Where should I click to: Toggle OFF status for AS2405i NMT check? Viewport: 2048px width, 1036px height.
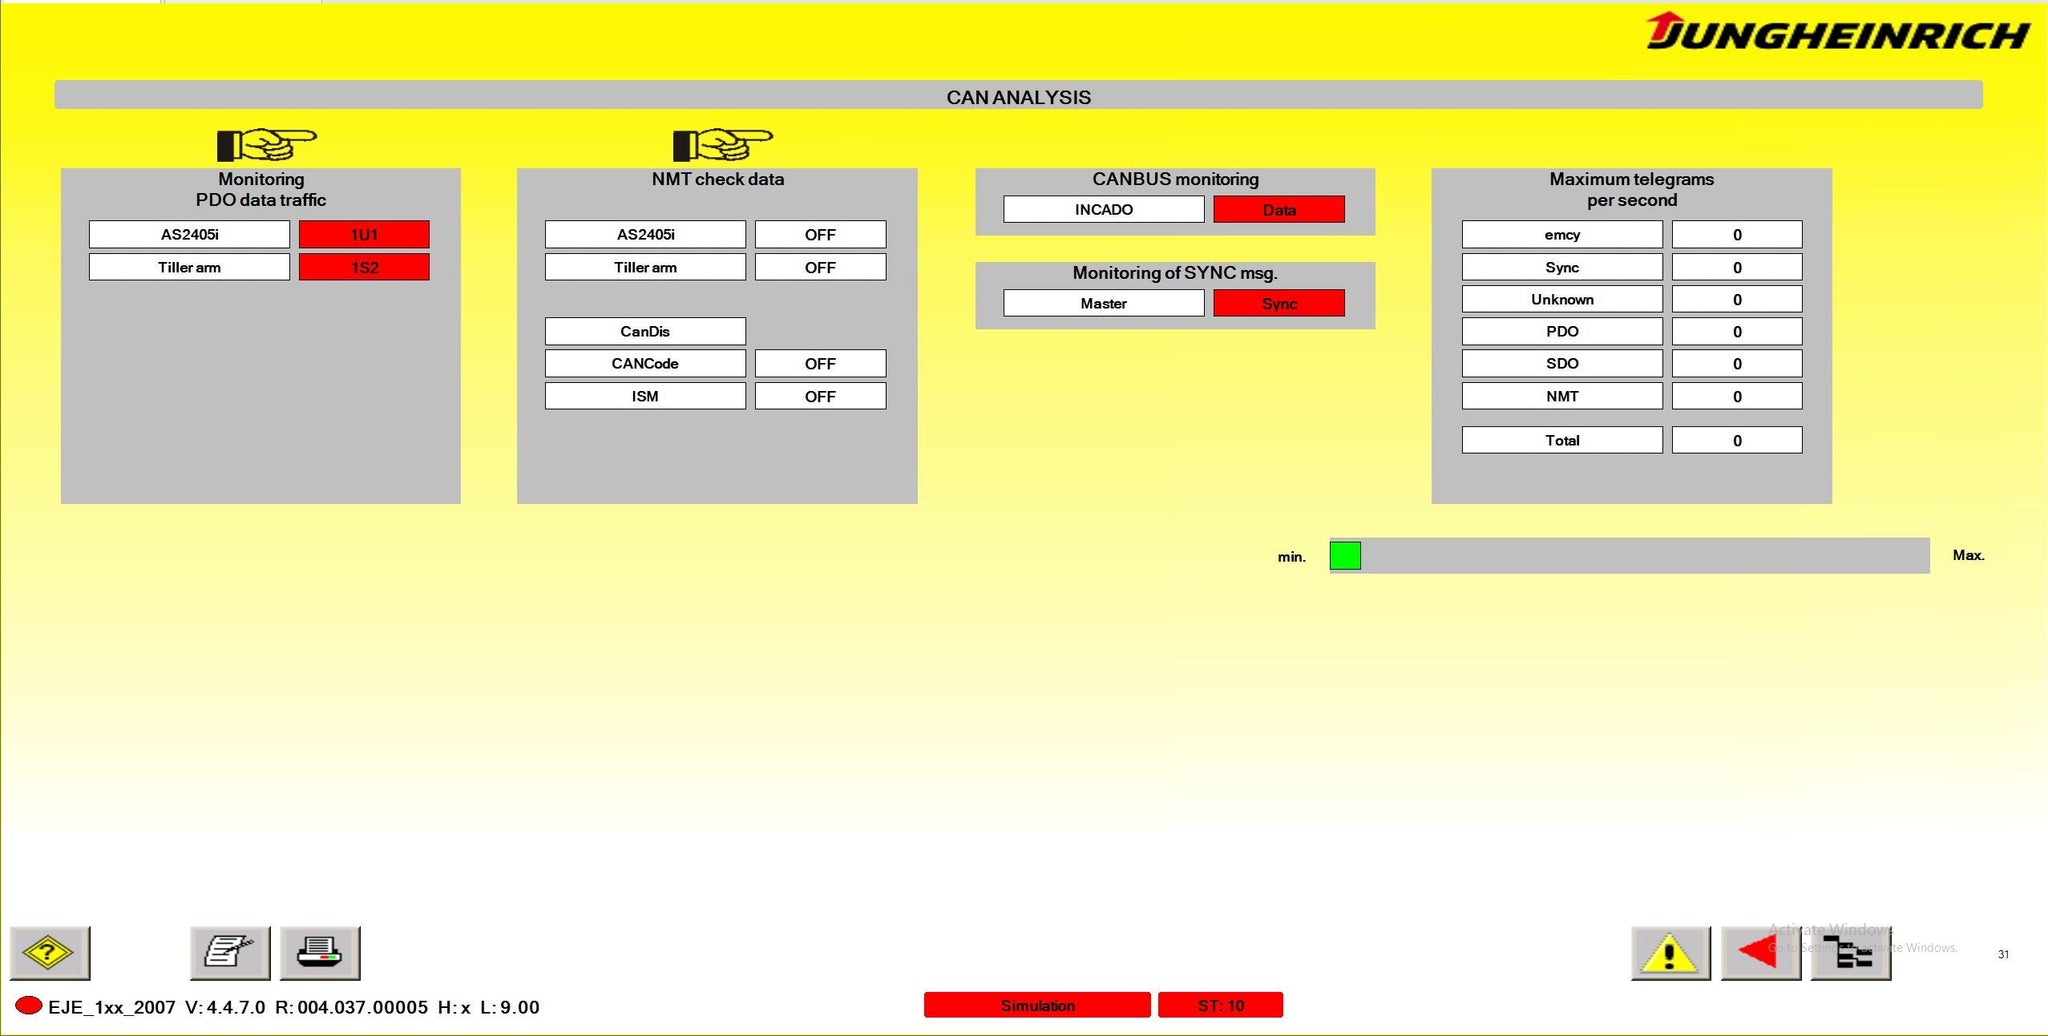(x=820, y=235)
